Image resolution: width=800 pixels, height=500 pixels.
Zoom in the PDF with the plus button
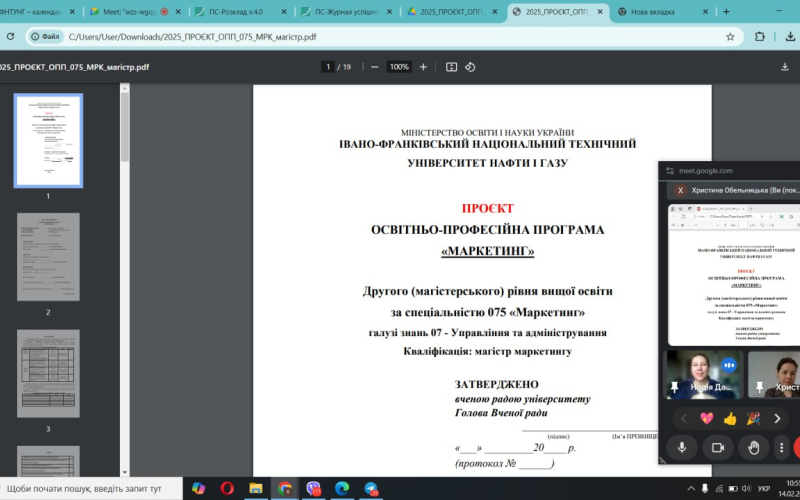tap(423, 67)
